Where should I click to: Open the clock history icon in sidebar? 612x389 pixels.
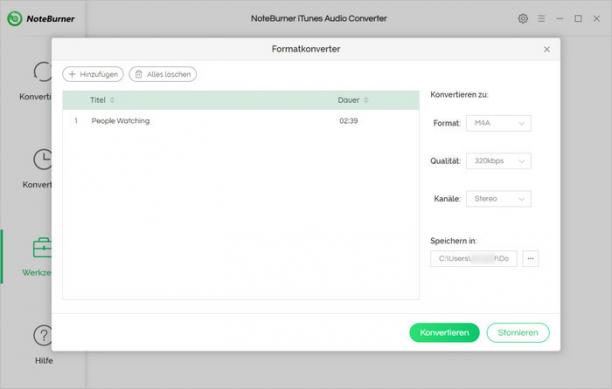(43, 159)
